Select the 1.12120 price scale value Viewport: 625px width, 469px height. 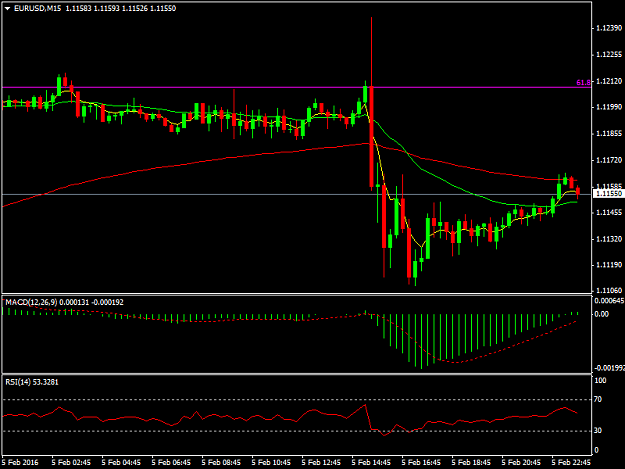click(609, 81)
